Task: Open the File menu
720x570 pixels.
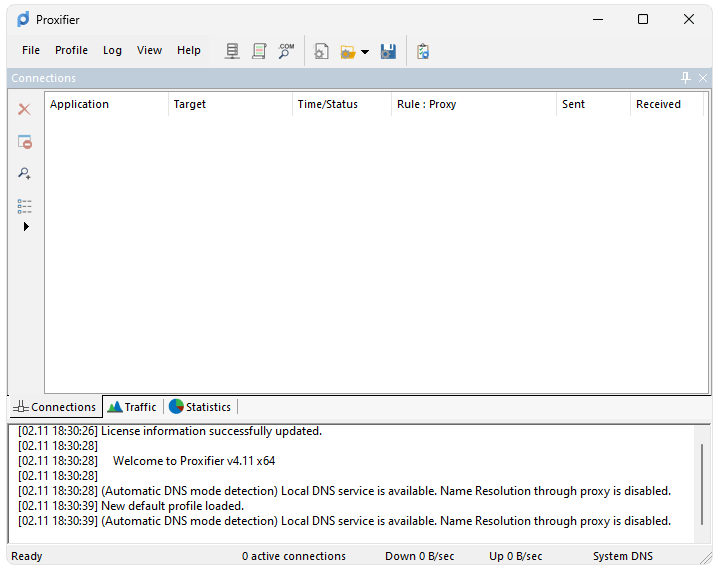Action: (31, 50)
